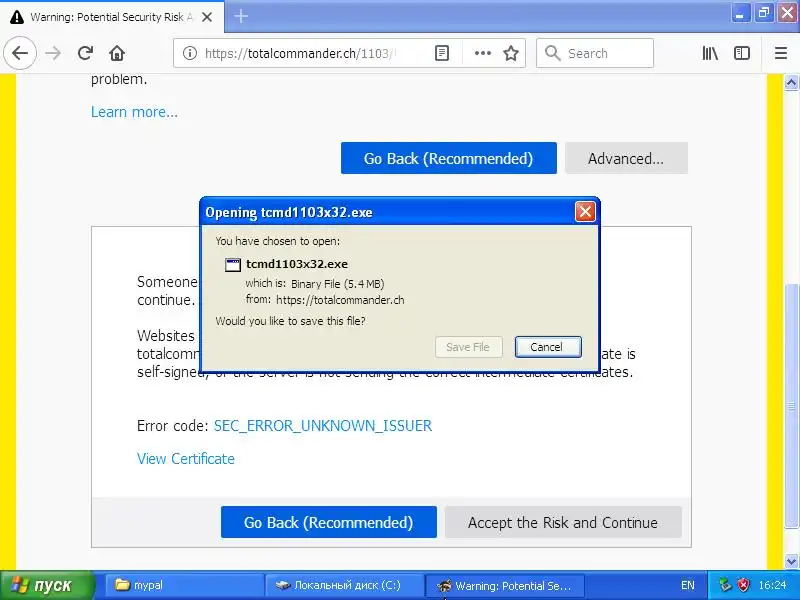
Task: Follow the Learn more... link
Action: (x=134, y=112)
